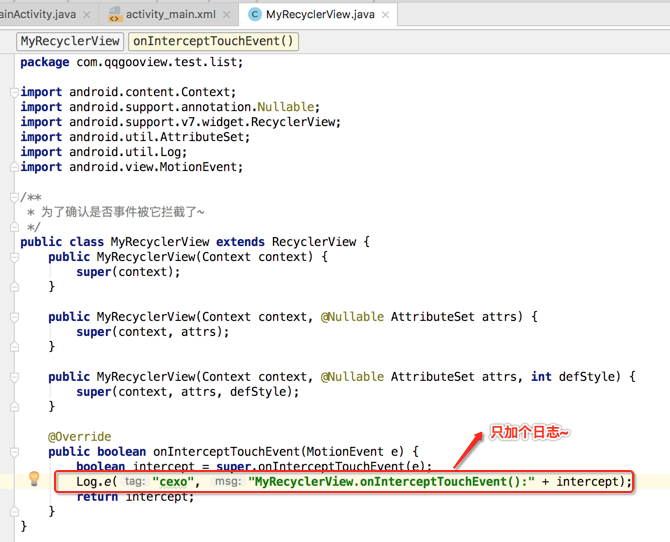Viewport: 670px width, 542px height.
Task: Click the fold end marker at import android.view.MotionEvent
Action: click(x=14, y=167)
